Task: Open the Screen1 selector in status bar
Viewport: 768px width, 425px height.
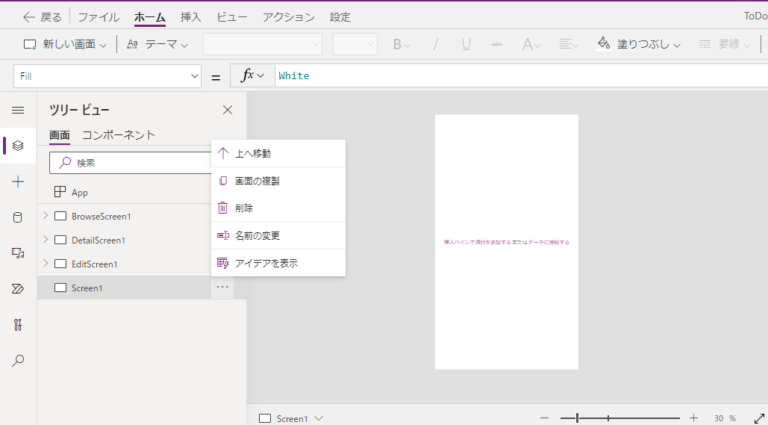Action: click(x=291, y=419)
